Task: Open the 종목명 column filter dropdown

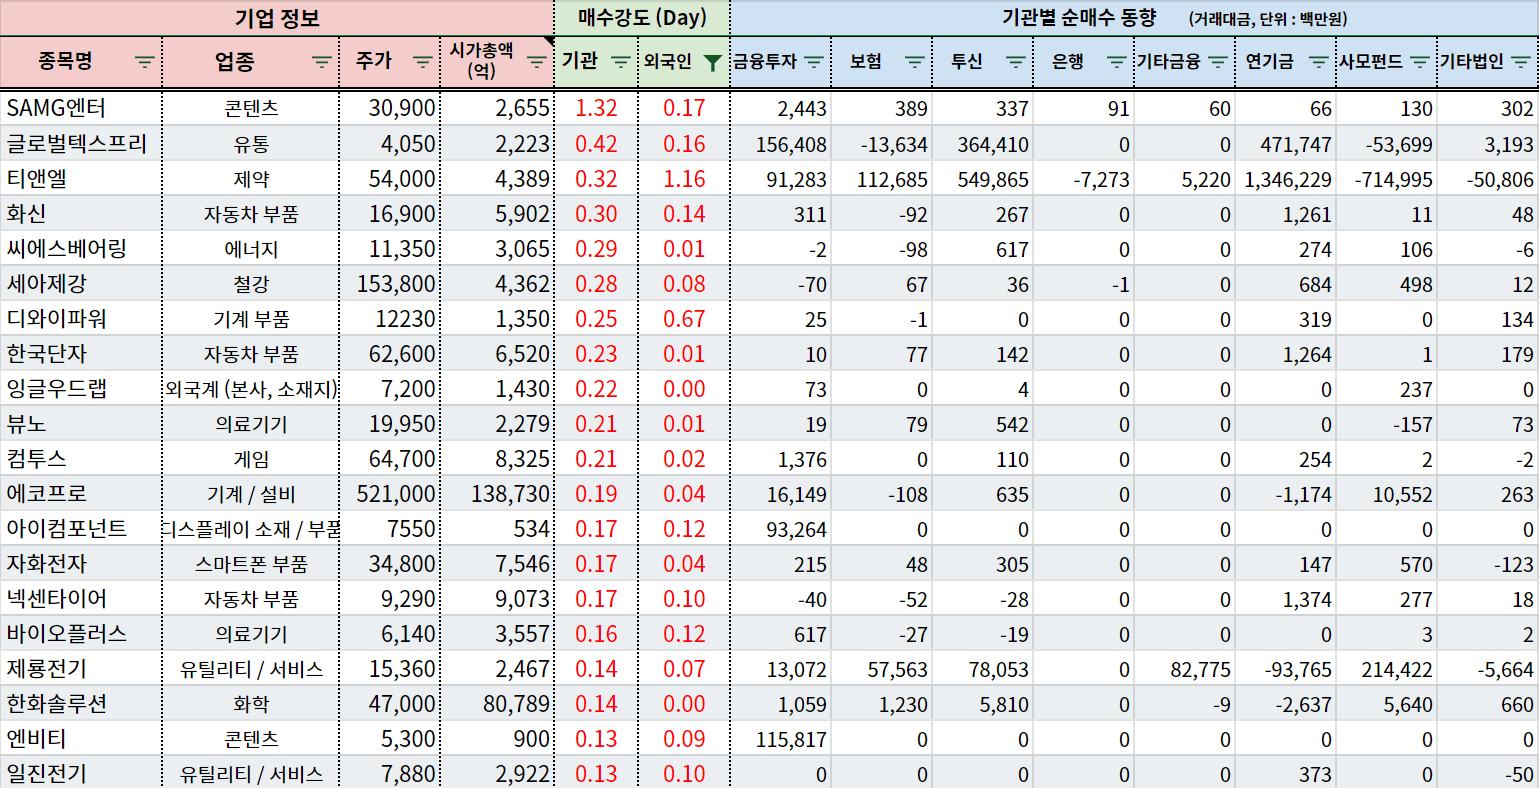Action: click(x=145, y=62)
